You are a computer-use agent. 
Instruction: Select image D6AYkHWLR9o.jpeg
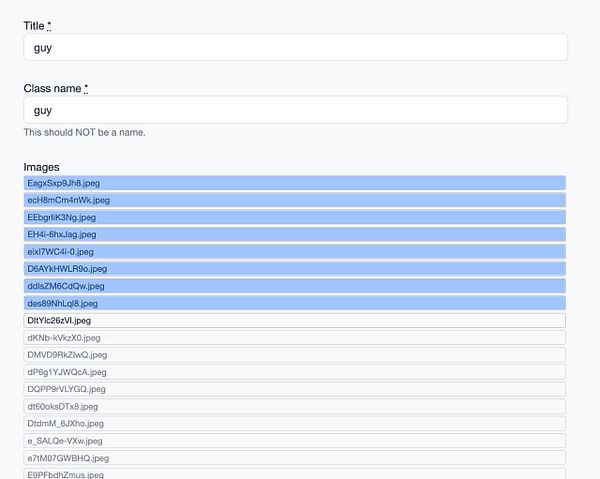tap(295, 269)
